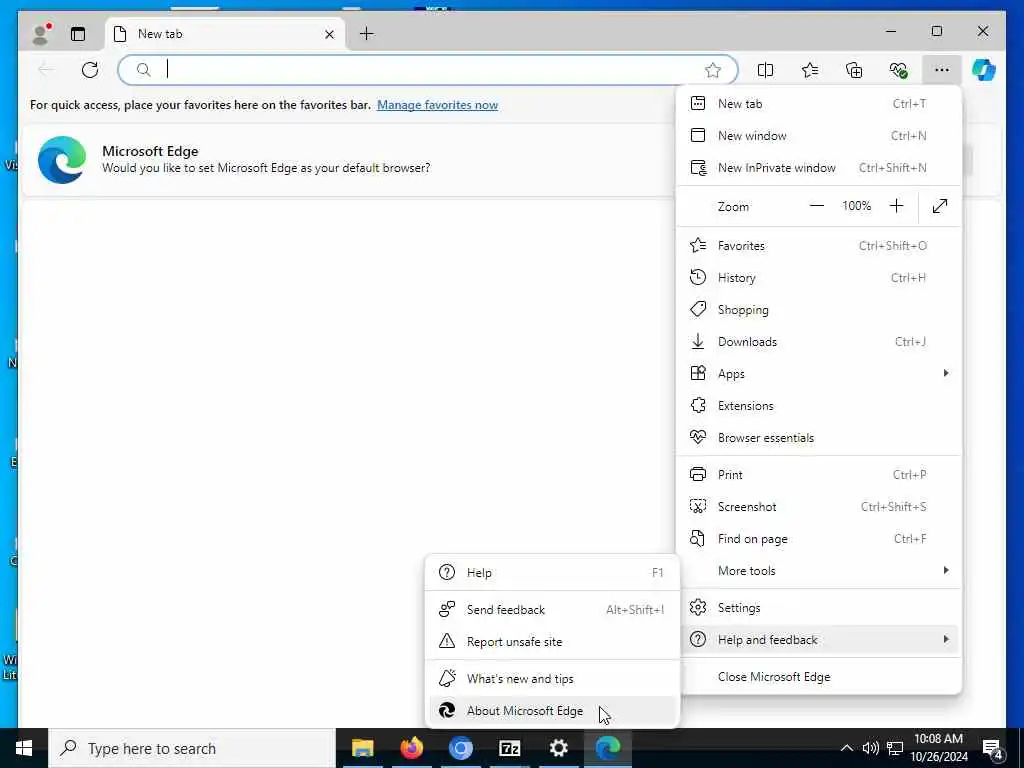Add a new tab with plus button

point(367,33)
